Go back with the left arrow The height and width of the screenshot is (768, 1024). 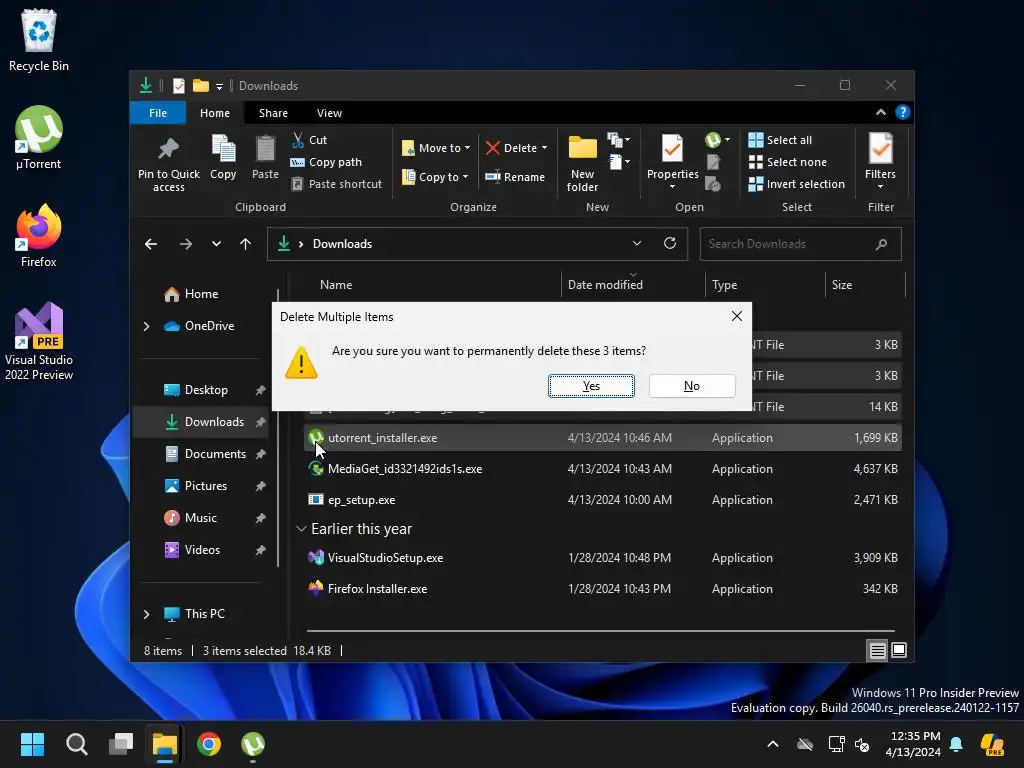[x=151, y=244]
